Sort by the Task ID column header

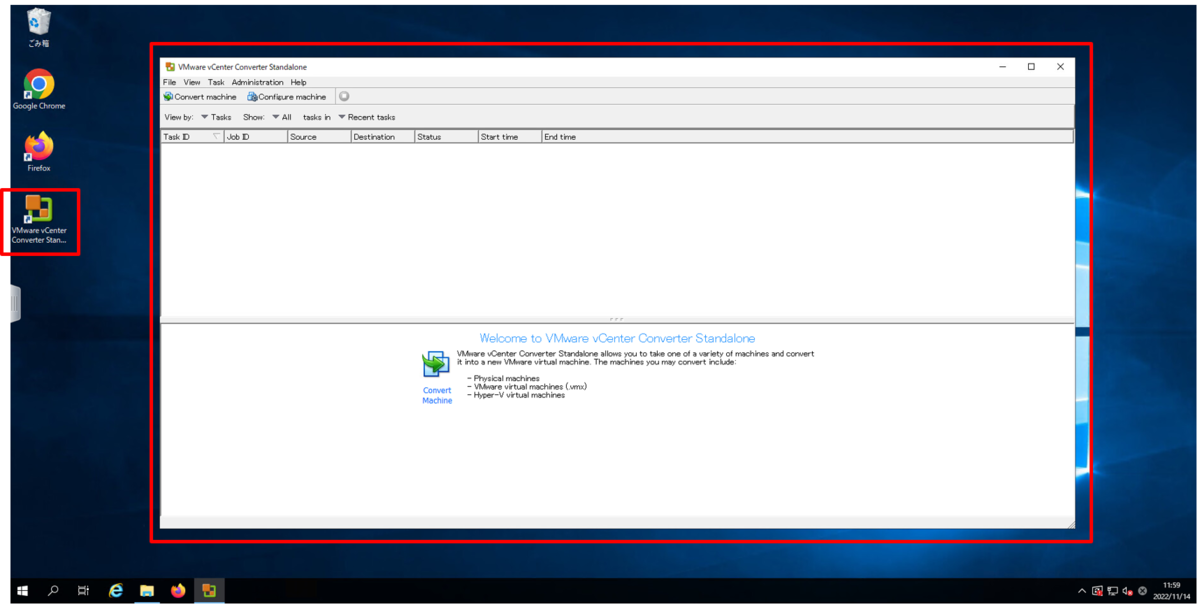pyautogui.click(x=192, y=137)
